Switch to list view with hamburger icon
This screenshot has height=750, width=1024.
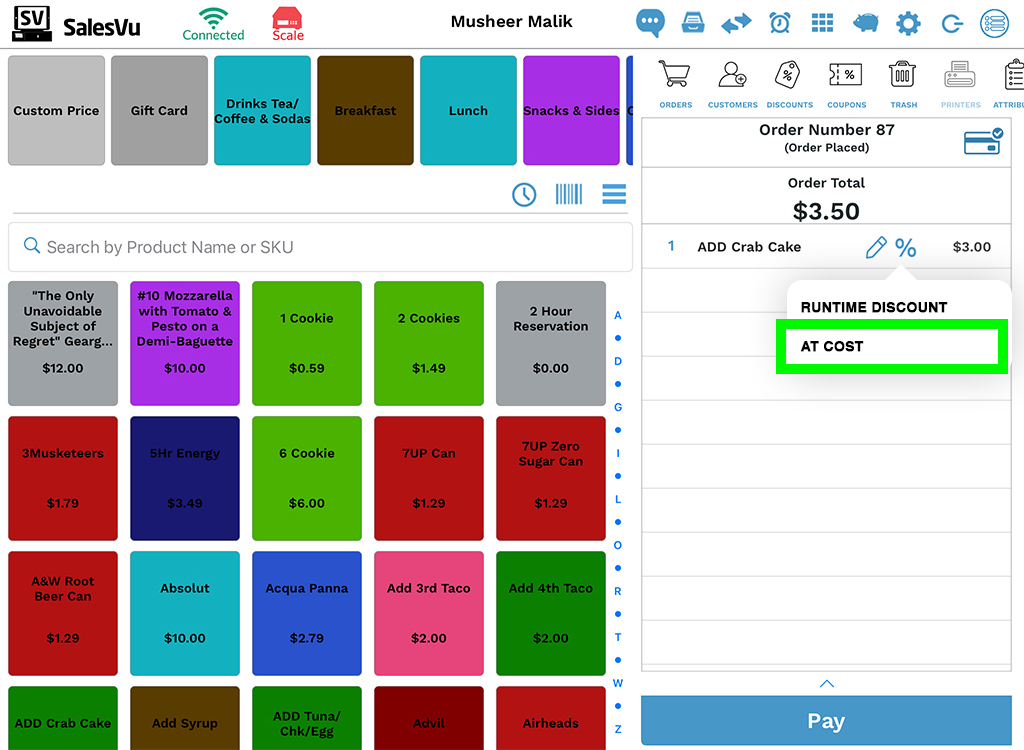click(x=614, y=194)
